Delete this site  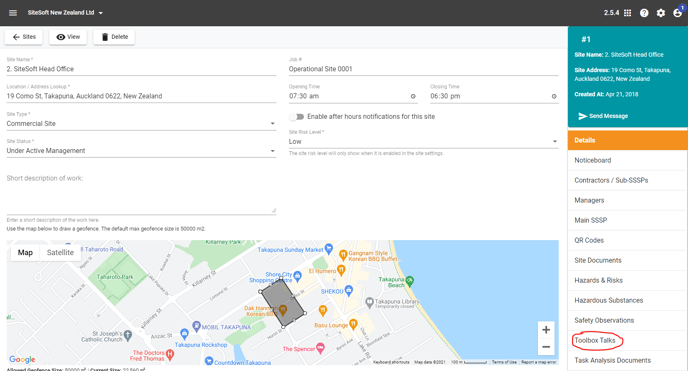coord(114,37)
